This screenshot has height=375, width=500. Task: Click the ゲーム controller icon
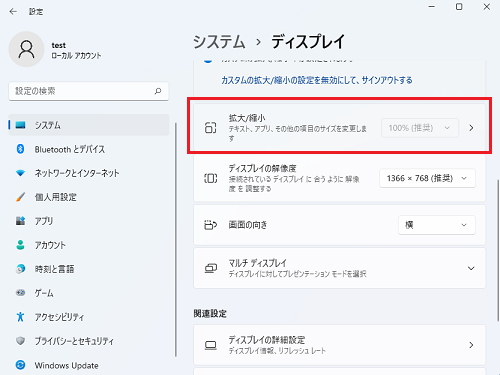20,293
